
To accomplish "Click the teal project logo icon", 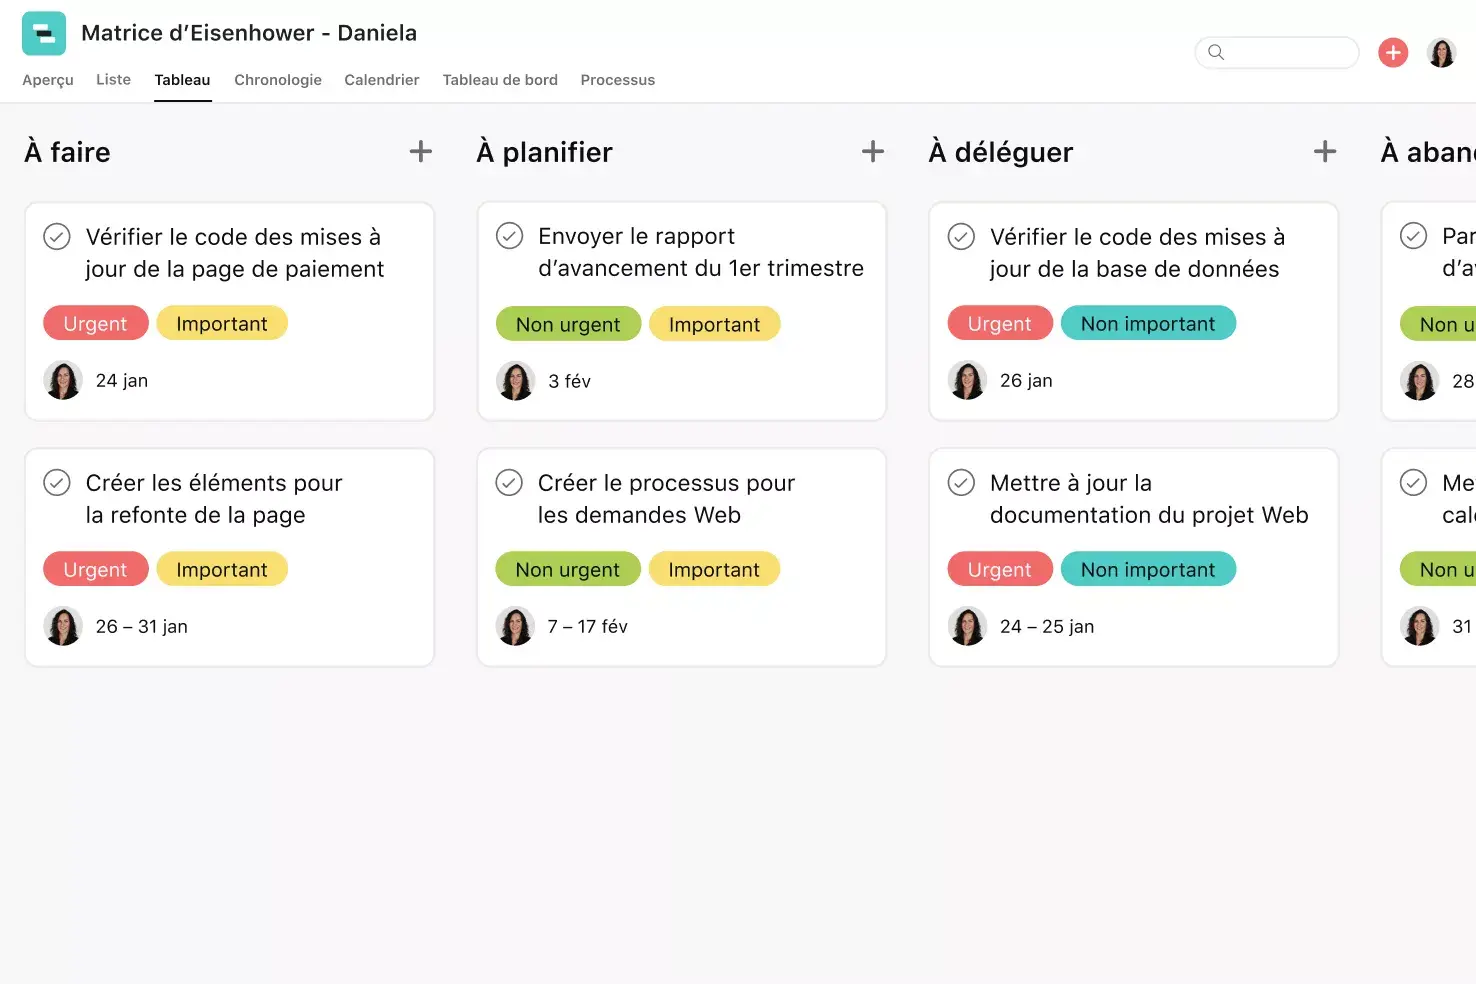I will coord(44,33).
